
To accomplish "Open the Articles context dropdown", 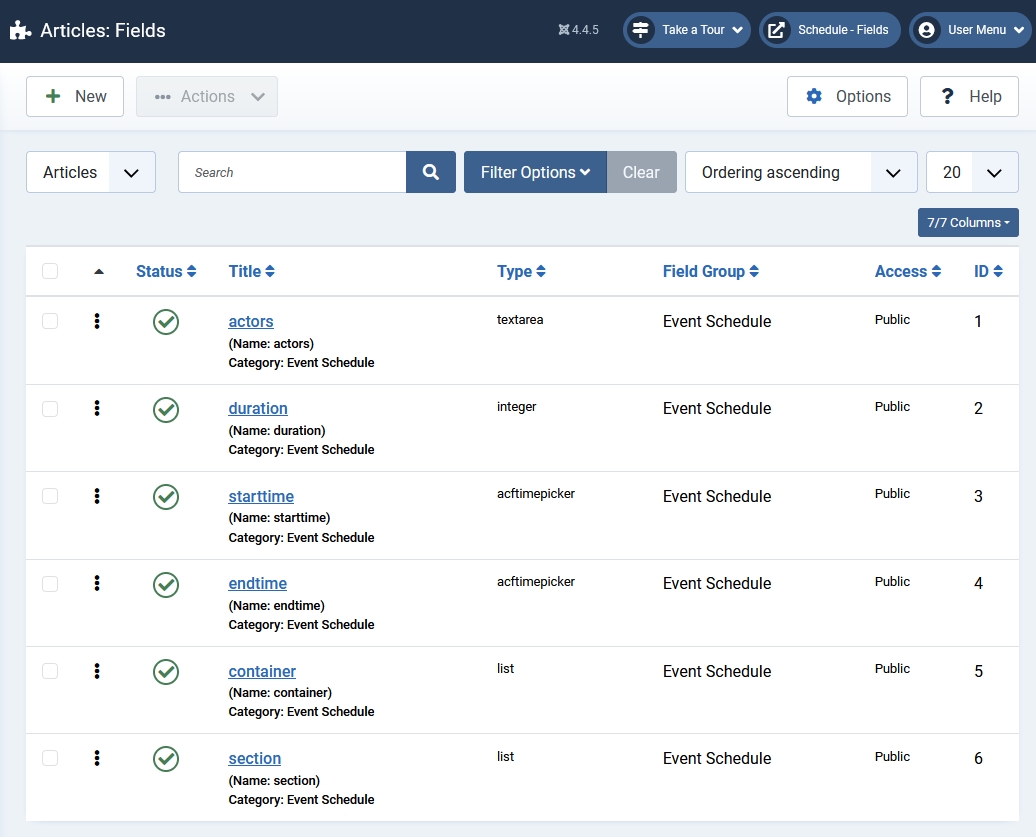I will (90, 172).
